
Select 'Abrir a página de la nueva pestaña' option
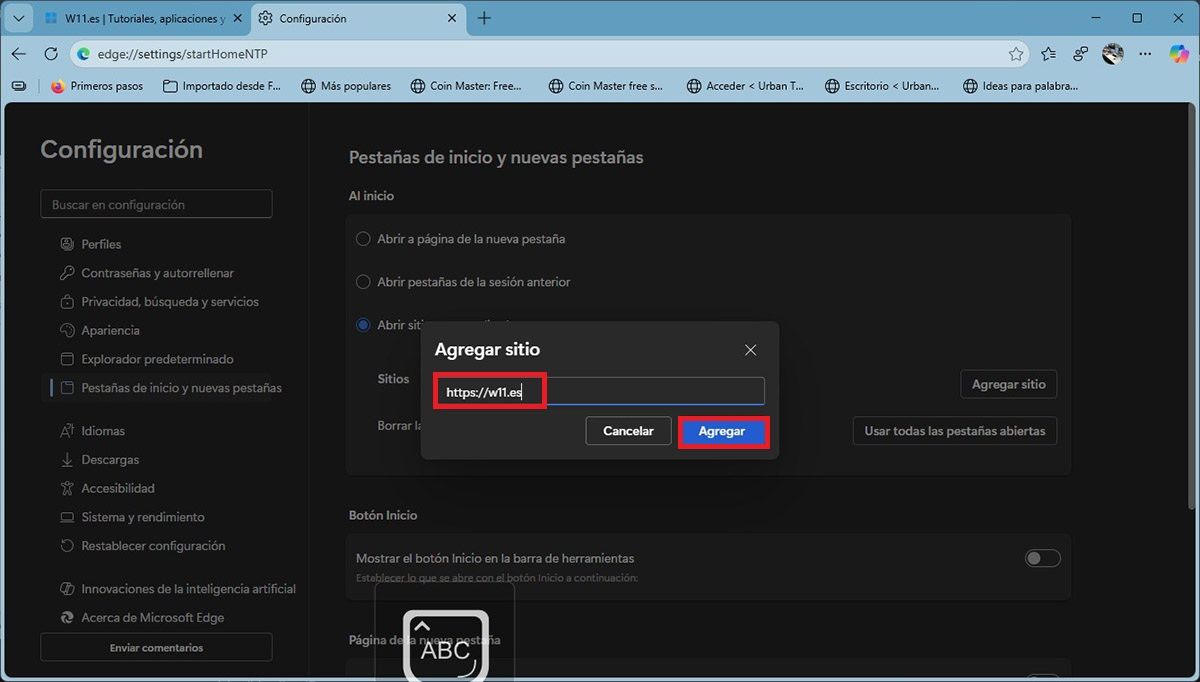(364, 239)
